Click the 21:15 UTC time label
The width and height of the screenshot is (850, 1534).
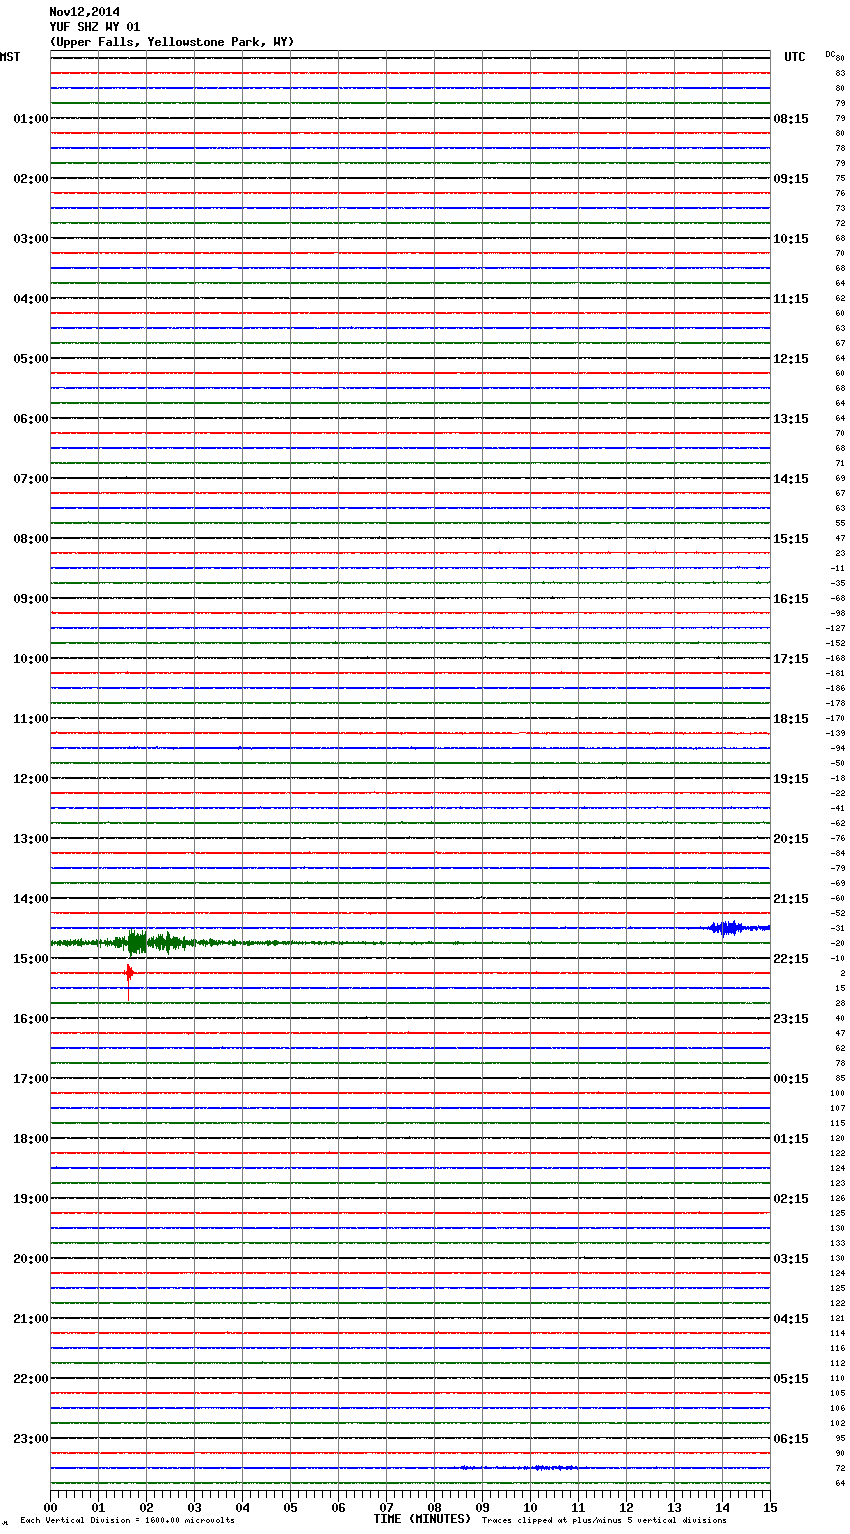tap(791, 899)
